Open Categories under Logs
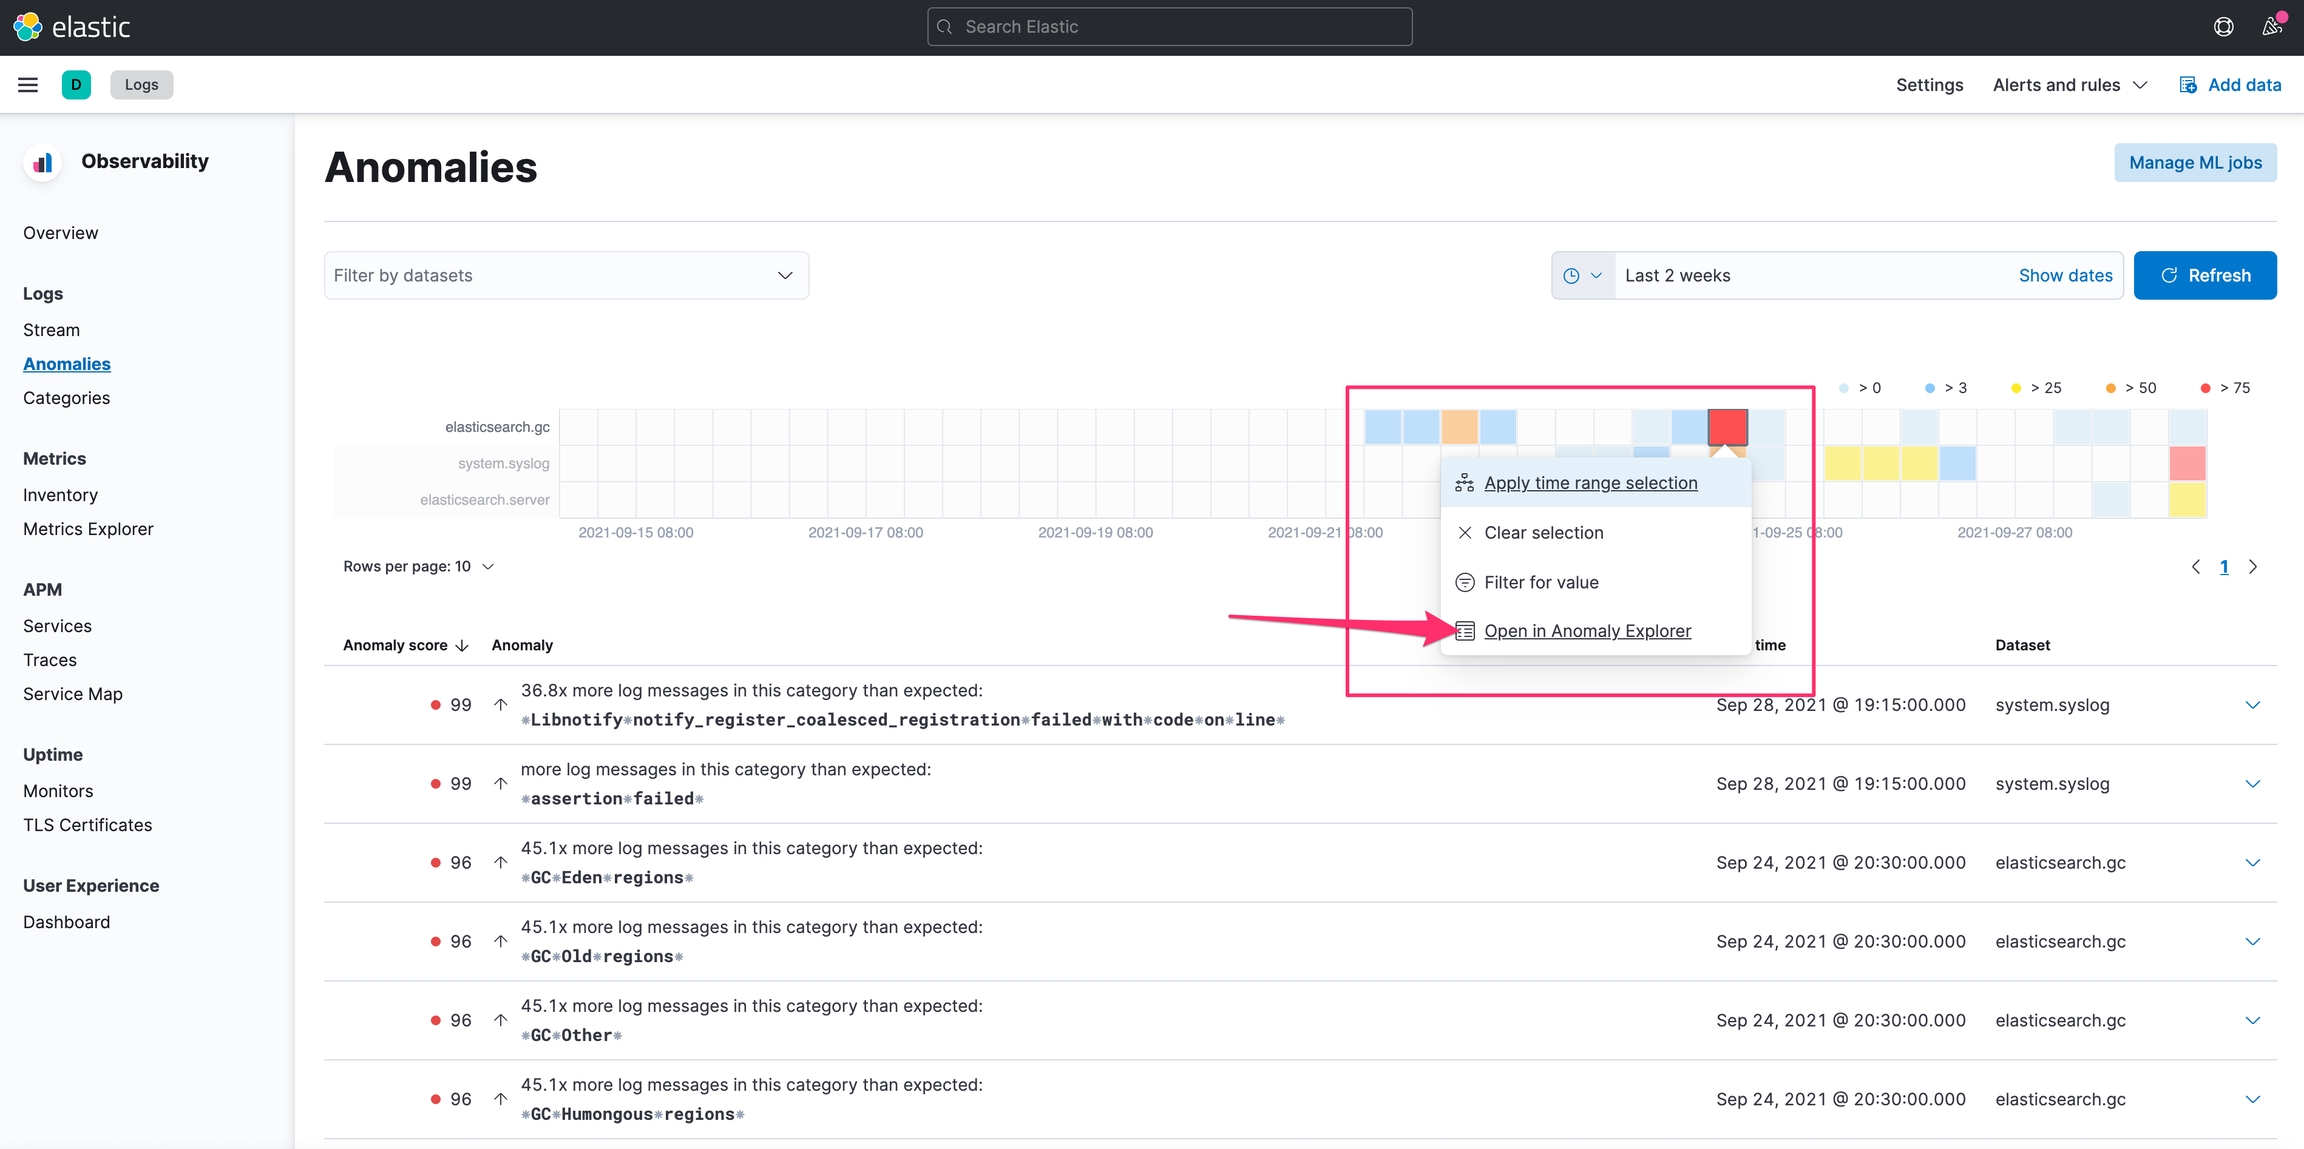This screenshot has width=2304, height=1149. pyautogui.click(x=66, y=398)
